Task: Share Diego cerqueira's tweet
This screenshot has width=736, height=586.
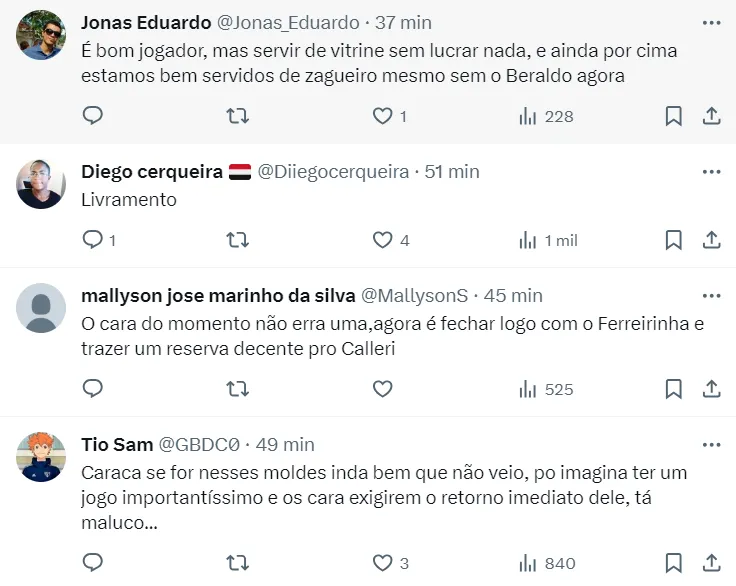Action: pyautogui.click(x=712, y=240)
